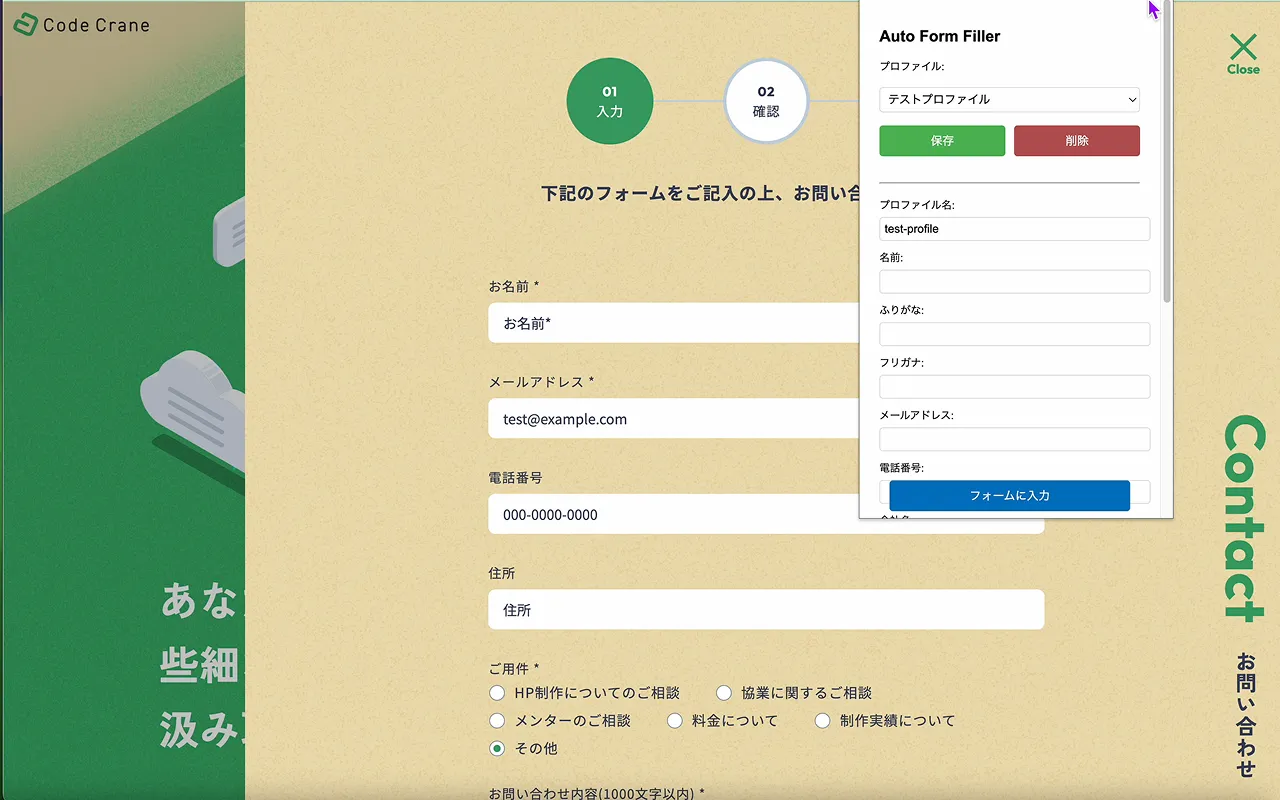
Task: Select HP制作についてのご相談 radio button
Action: 497,693
